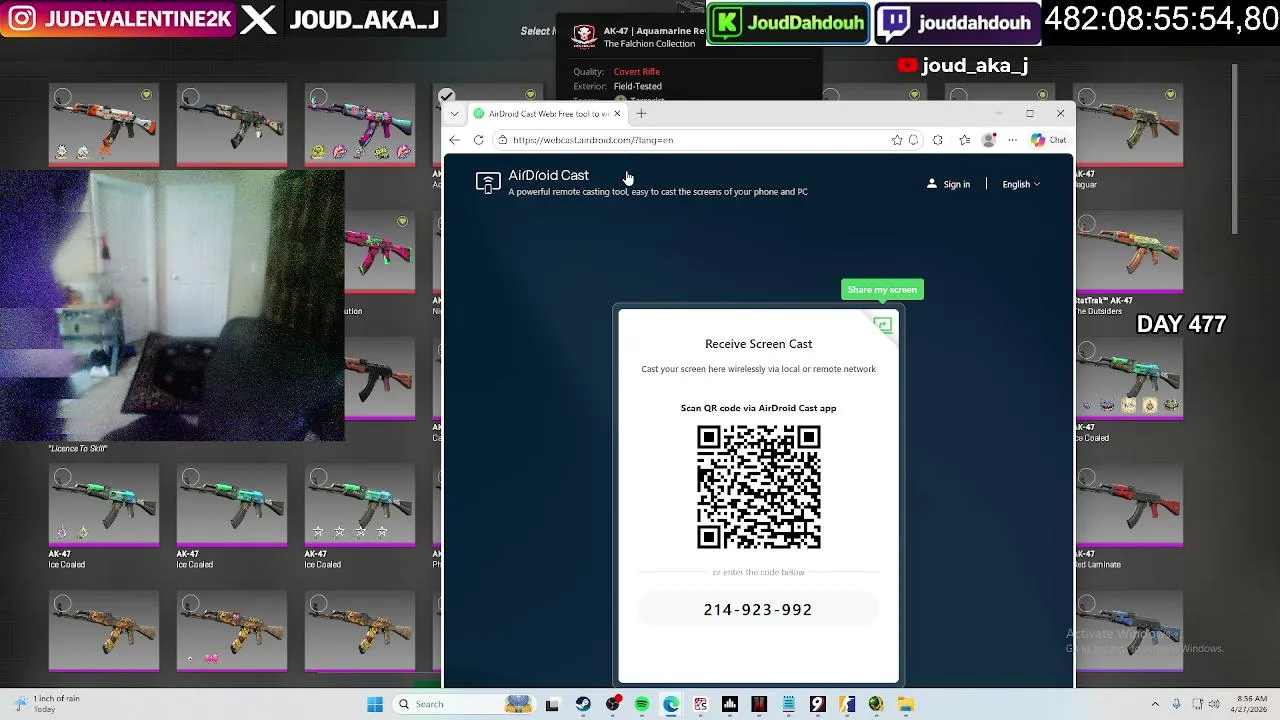The width and height of the screenshot is (1280, 720).
Task: Open volume tray icon
Action: (x=1216, y=704)
